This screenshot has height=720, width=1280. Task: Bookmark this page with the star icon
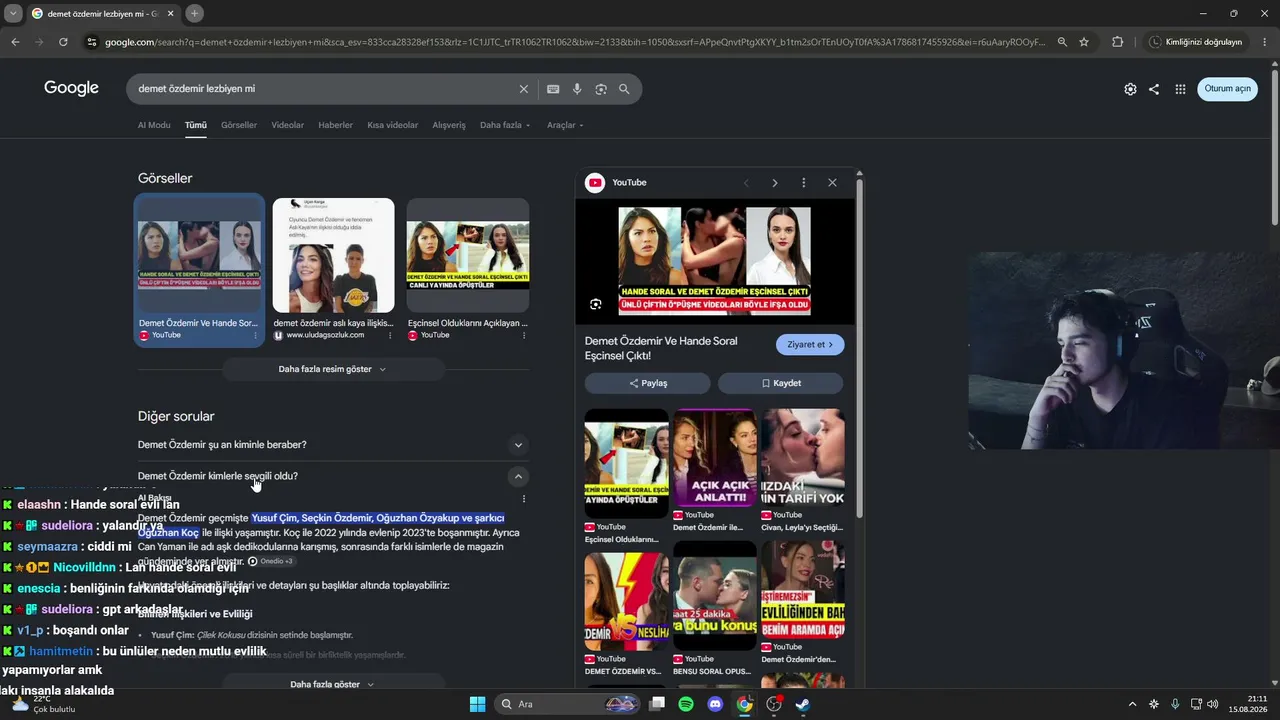tap(1084, 42)
